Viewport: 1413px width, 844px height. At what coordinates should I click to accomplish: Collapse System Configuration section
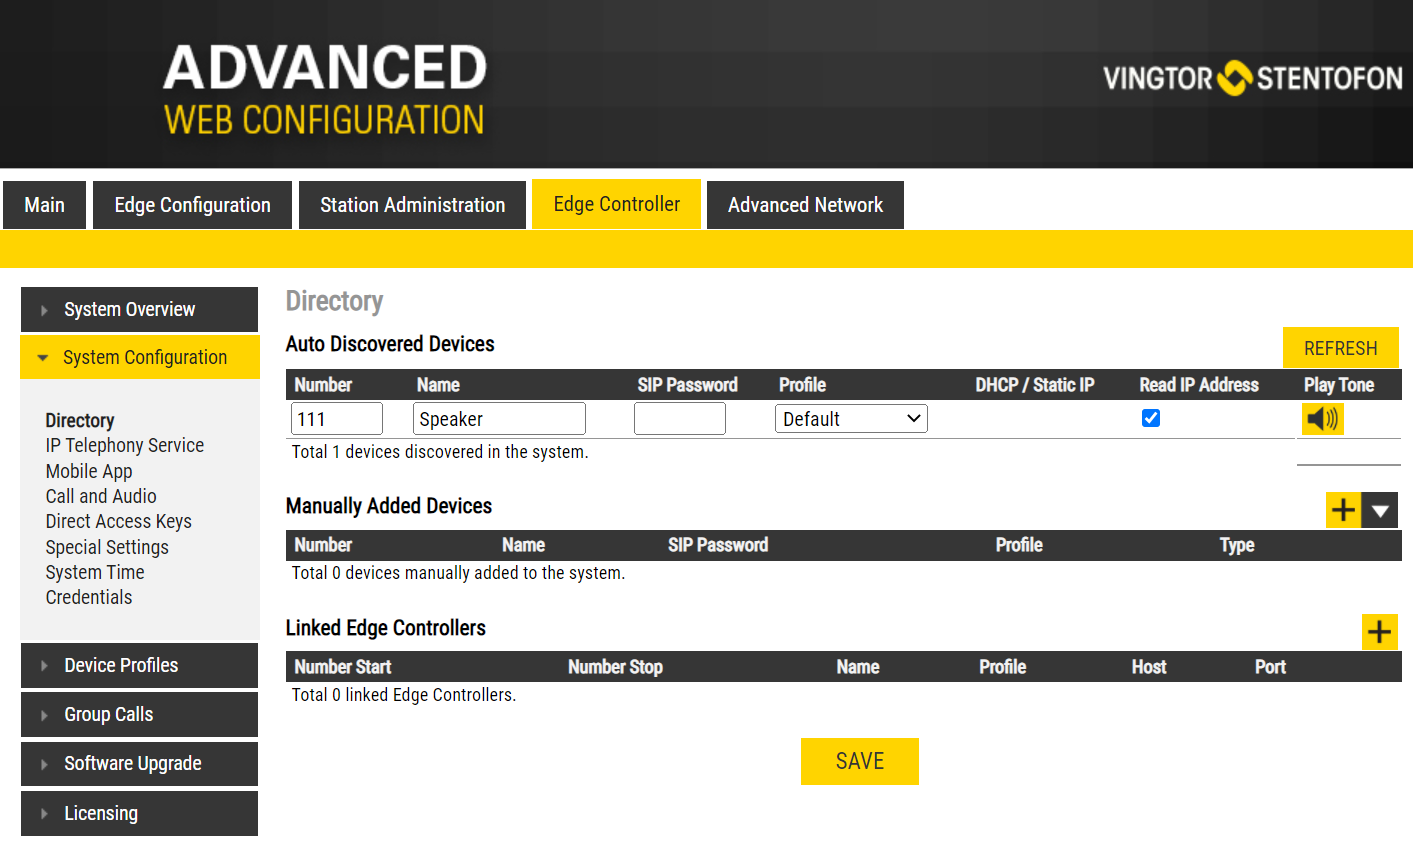pyautogui.click(x=139, y=358)
